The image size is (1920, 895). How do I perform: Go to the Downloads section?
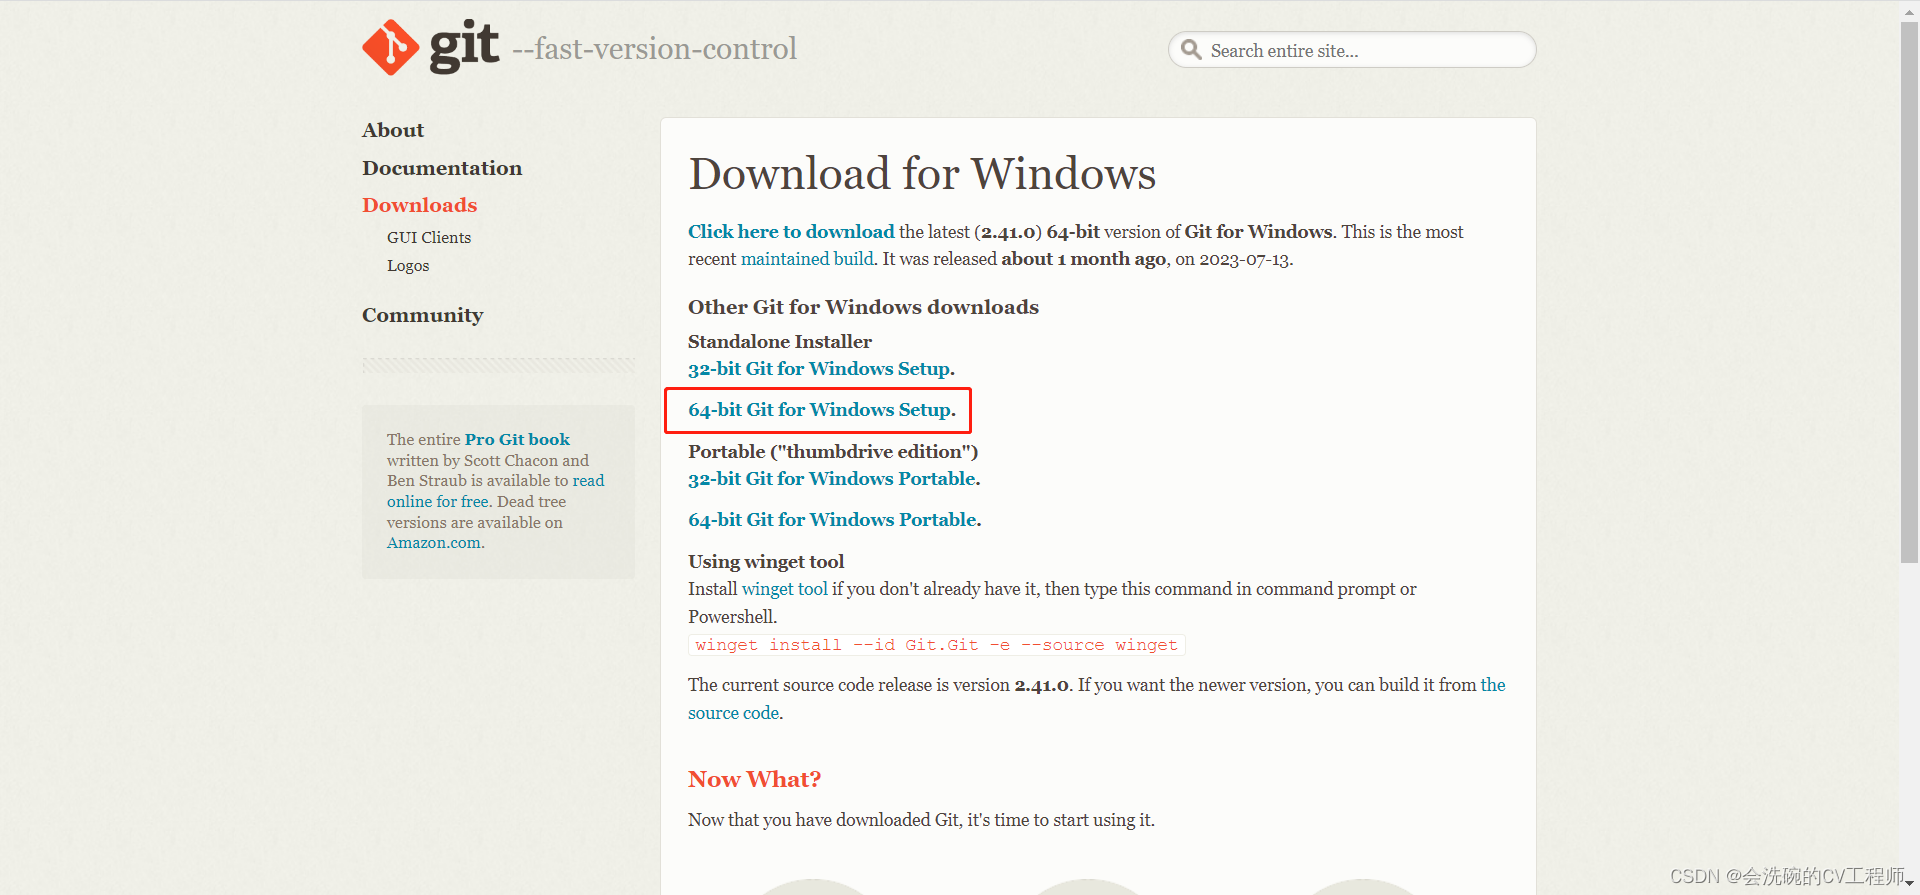420,205
